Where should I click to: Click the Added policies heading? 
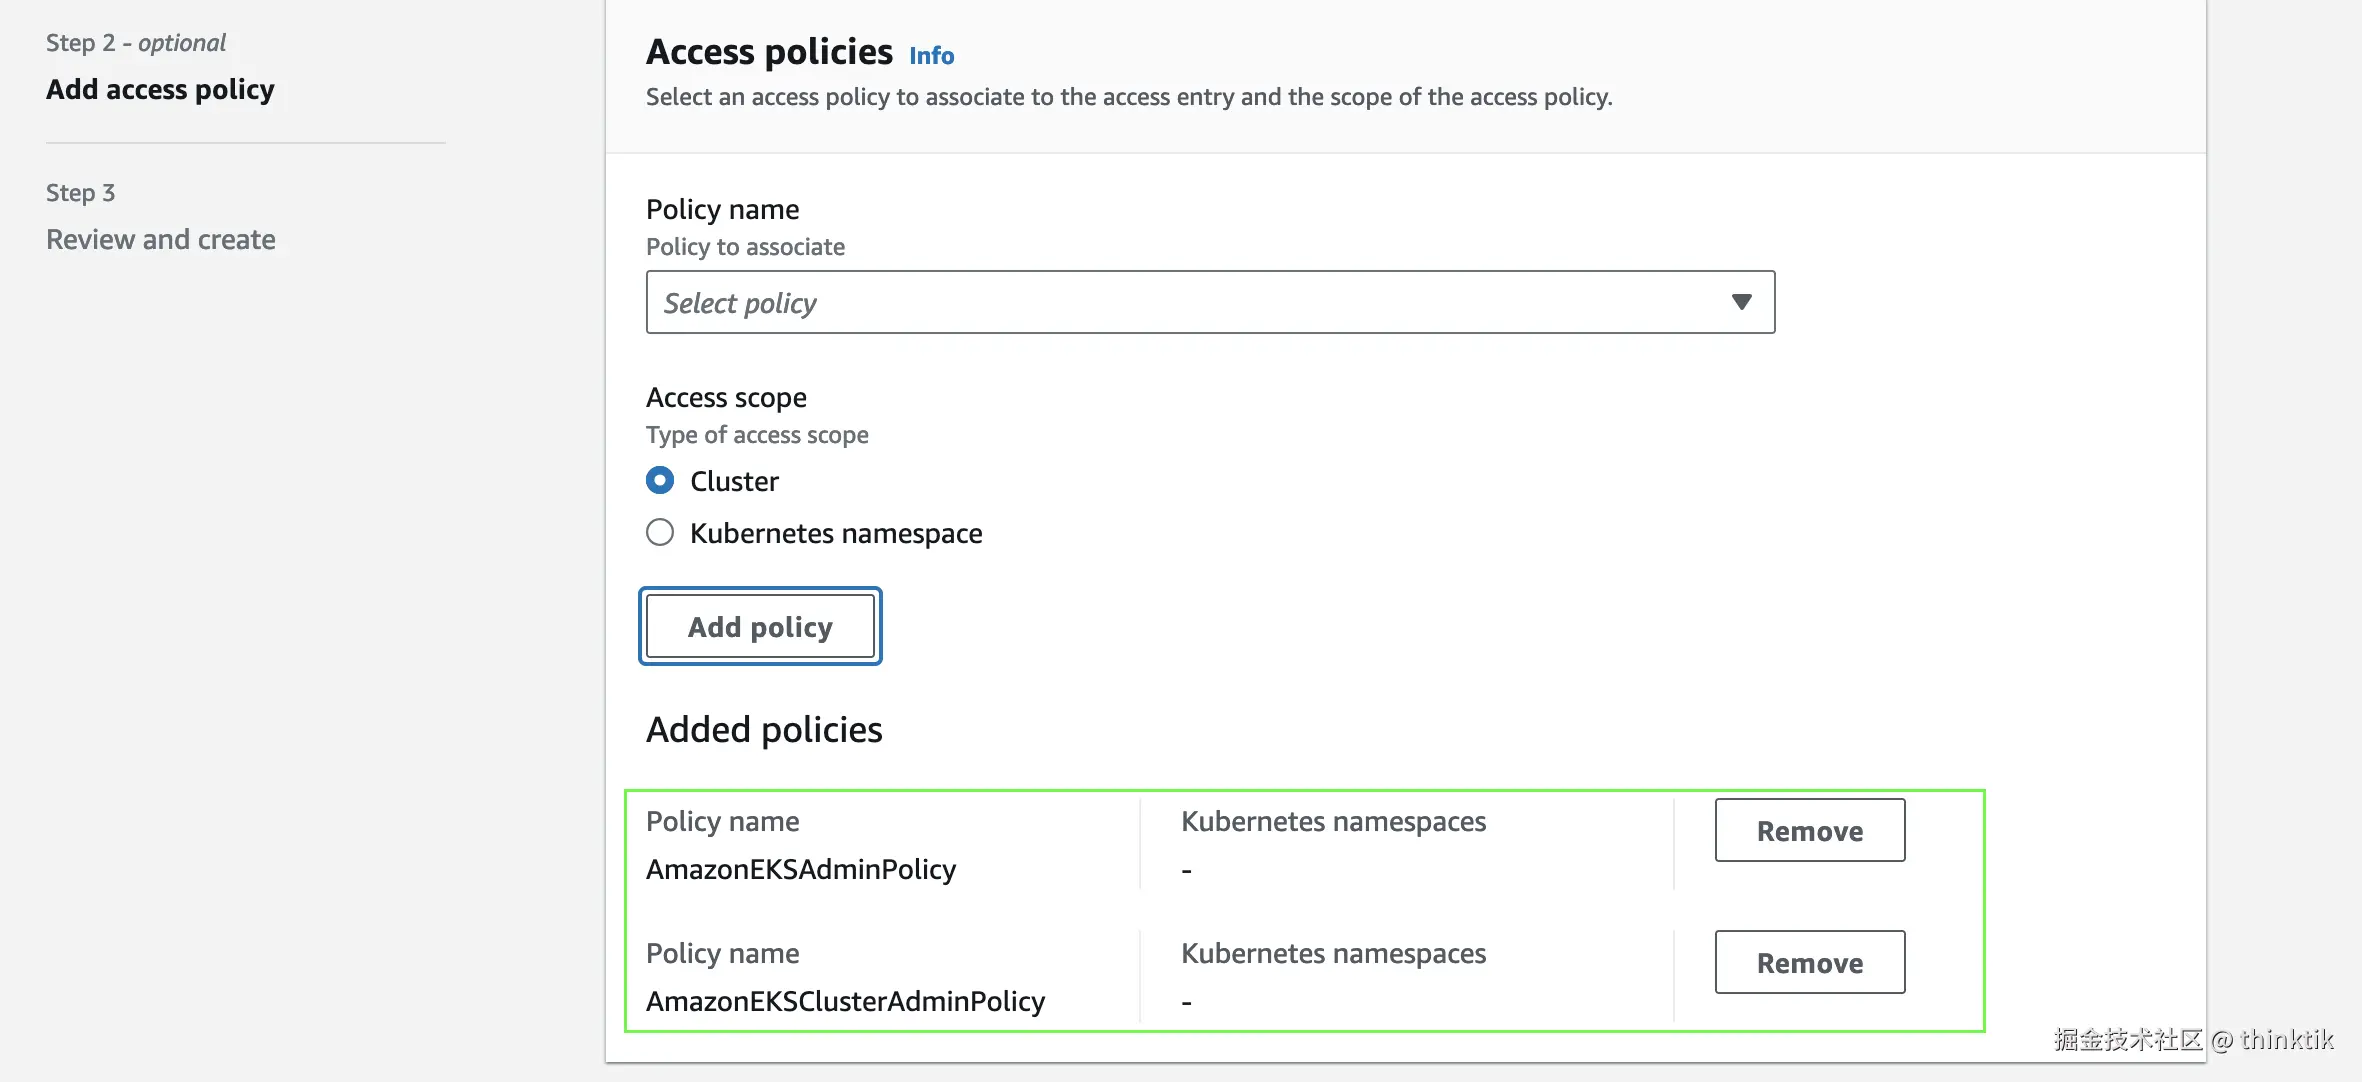tap(764, 729)
